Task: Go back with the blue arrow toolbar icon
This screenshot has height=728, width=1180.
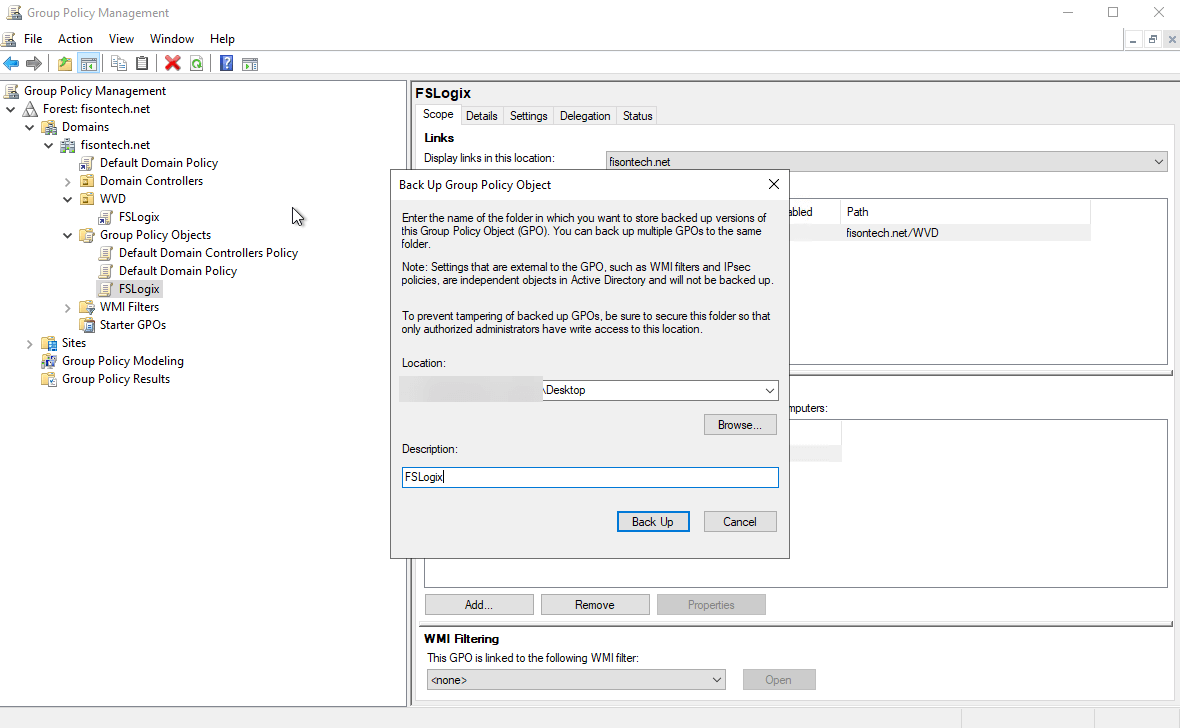Action: 11,63
